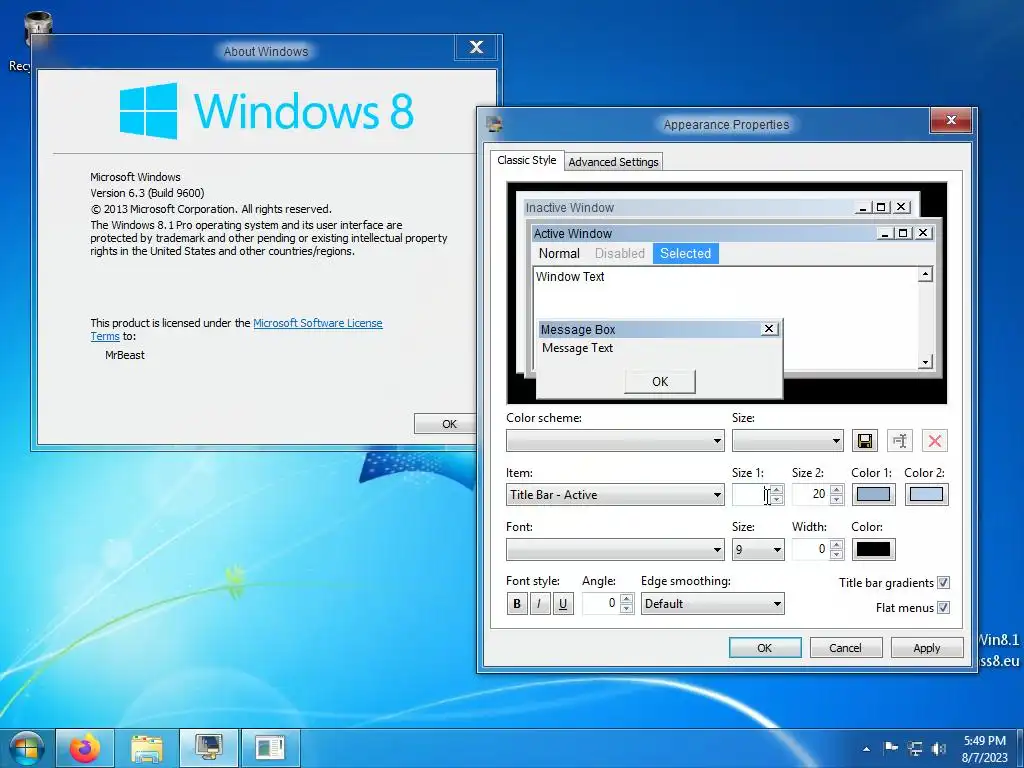Click the MrBeast licensee name text

[x=125, y=355]
